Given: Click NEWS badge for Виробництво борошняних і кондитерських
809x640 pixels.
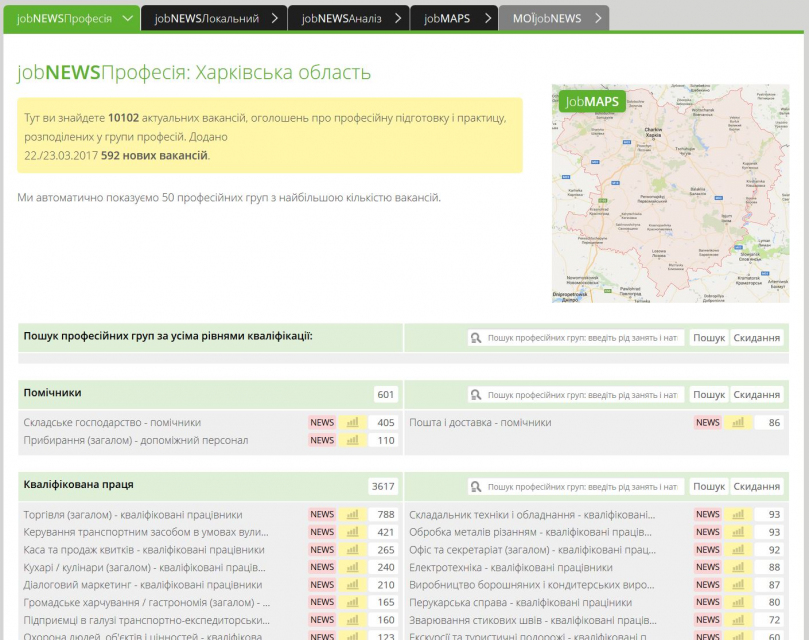Looking at the screenshot, I should click(x=707, y=585).
